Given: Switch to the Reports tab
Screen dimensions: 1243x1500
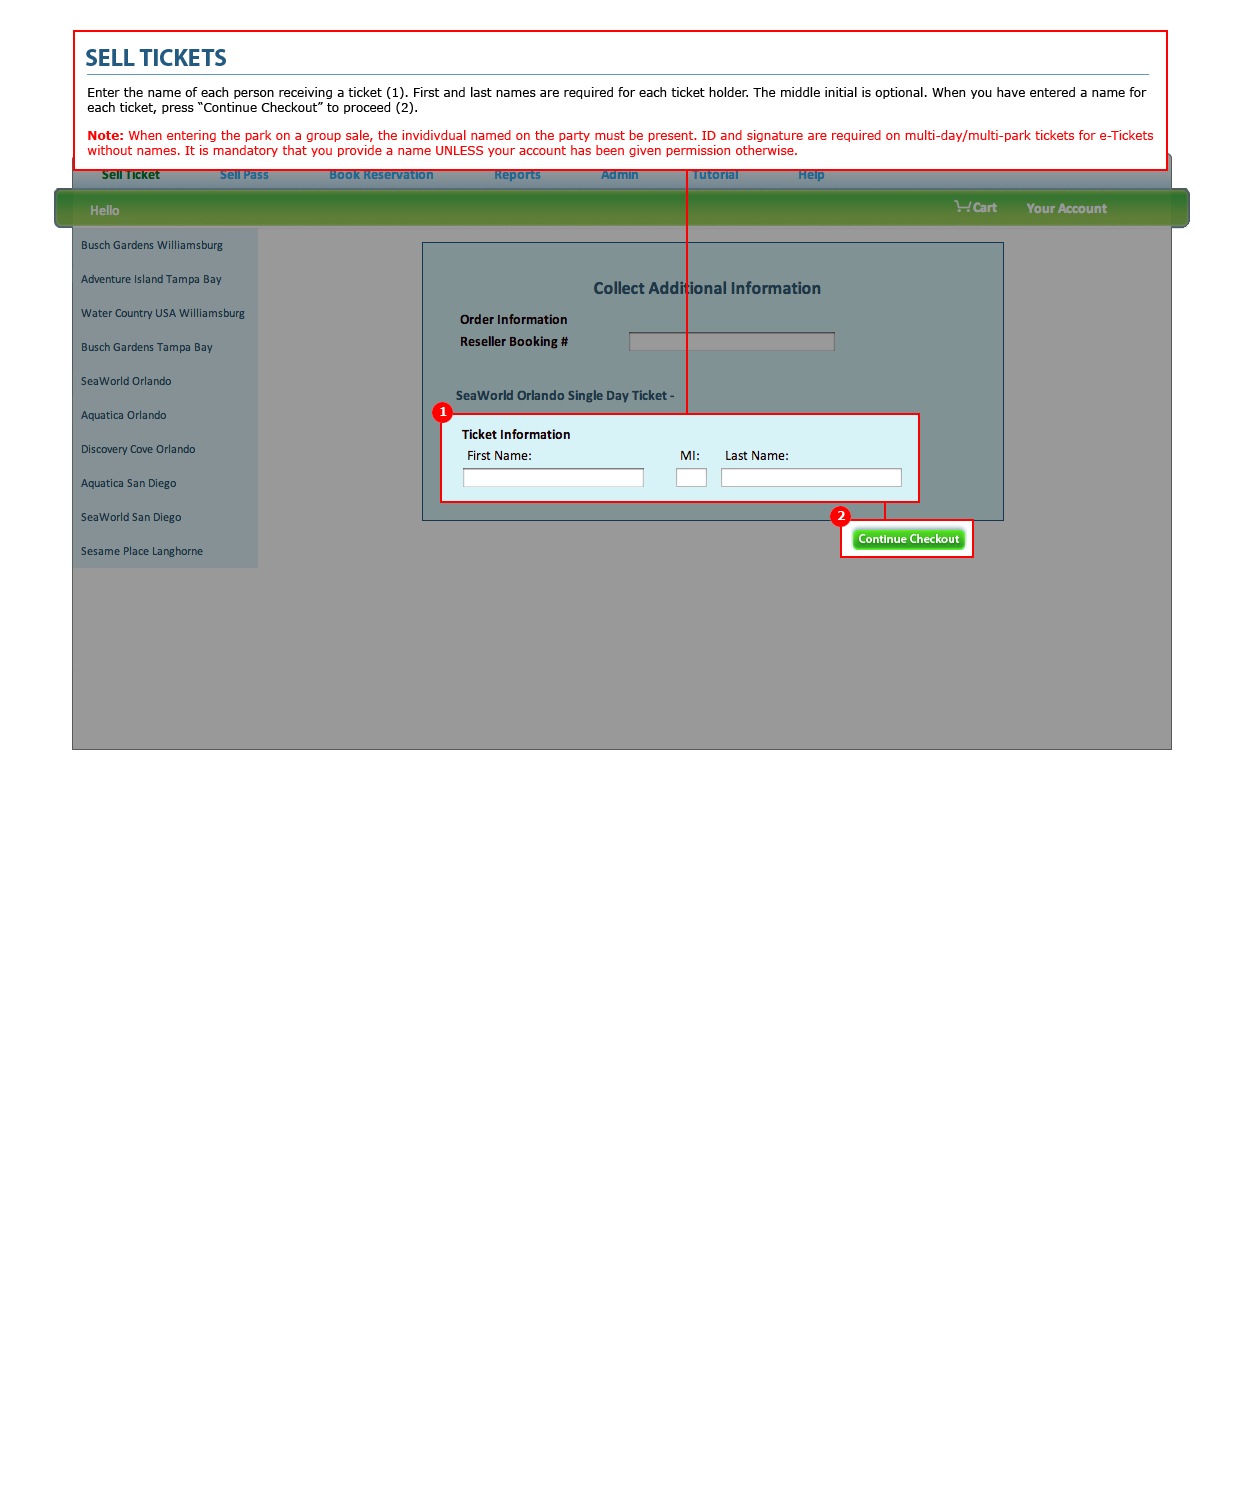Looking at the screenshot, I should click(517, 176).
